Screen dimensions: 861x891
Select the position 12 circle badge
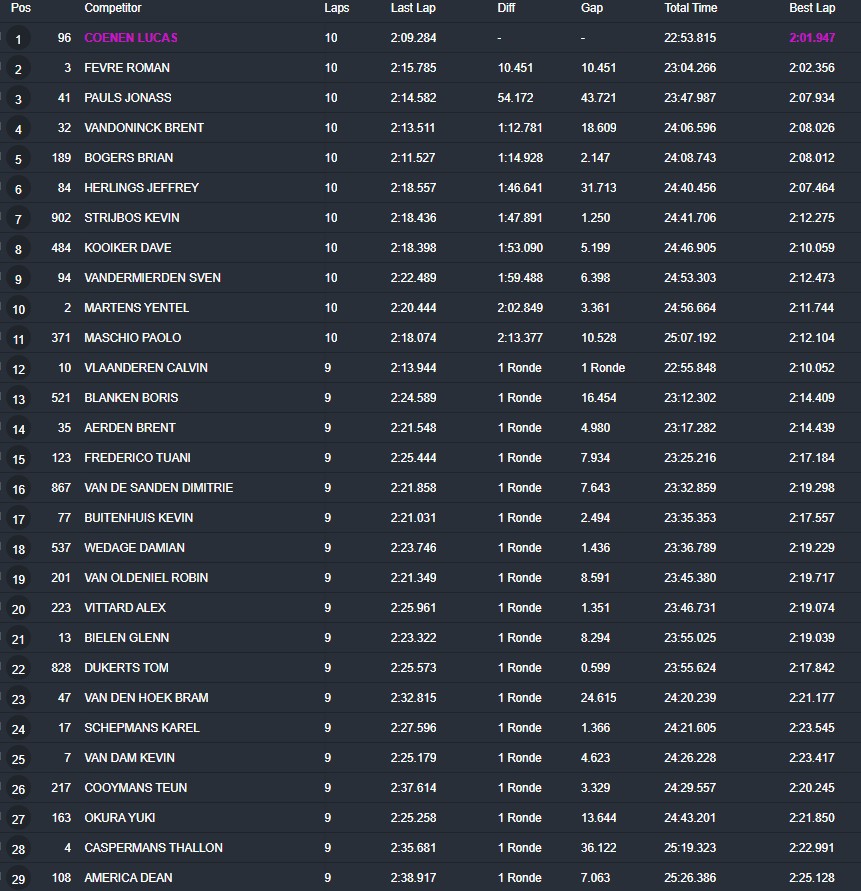pyautogui.click(x=19, y=370)
